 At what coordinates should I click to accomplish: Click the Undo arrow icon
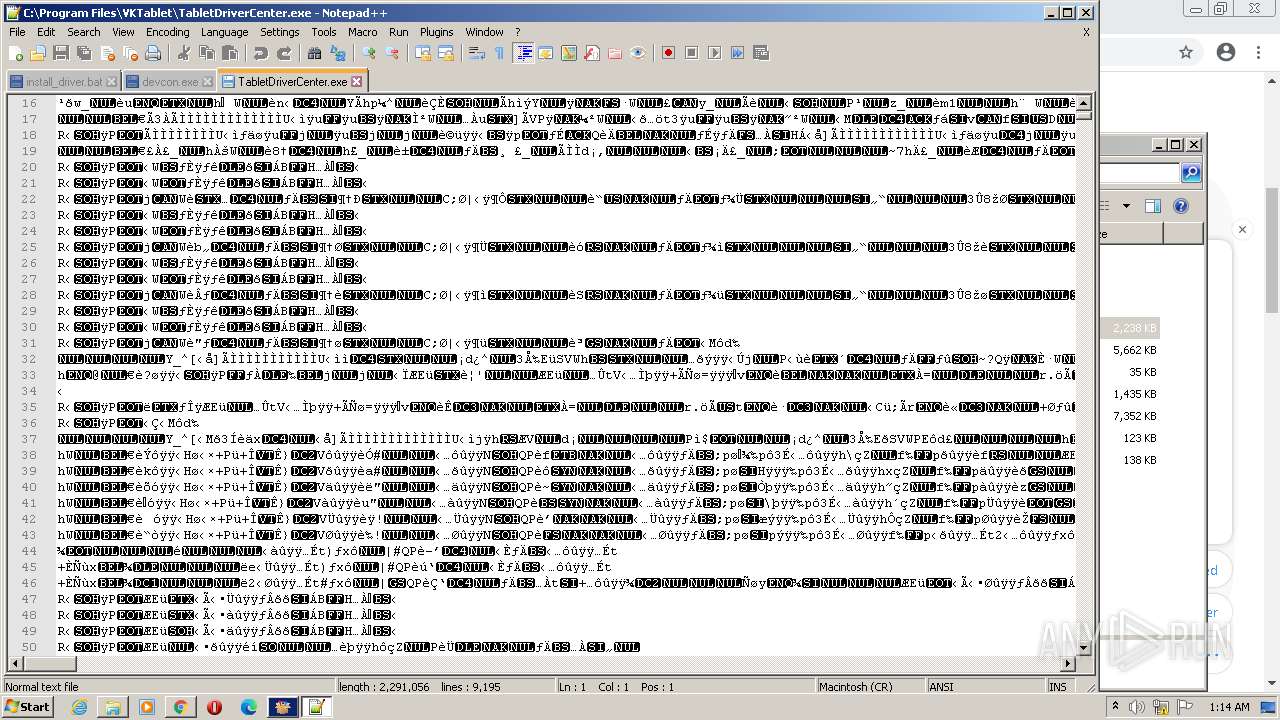pyautogui.click(x=260, y=53)
